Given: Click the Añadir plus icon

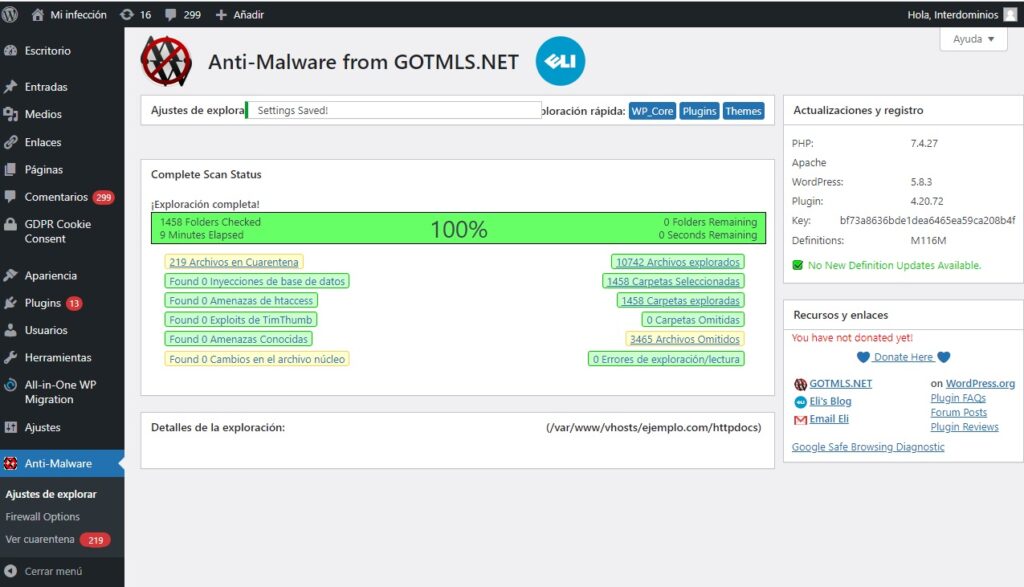Looking at the screenshot, I should tap(221, 14).
